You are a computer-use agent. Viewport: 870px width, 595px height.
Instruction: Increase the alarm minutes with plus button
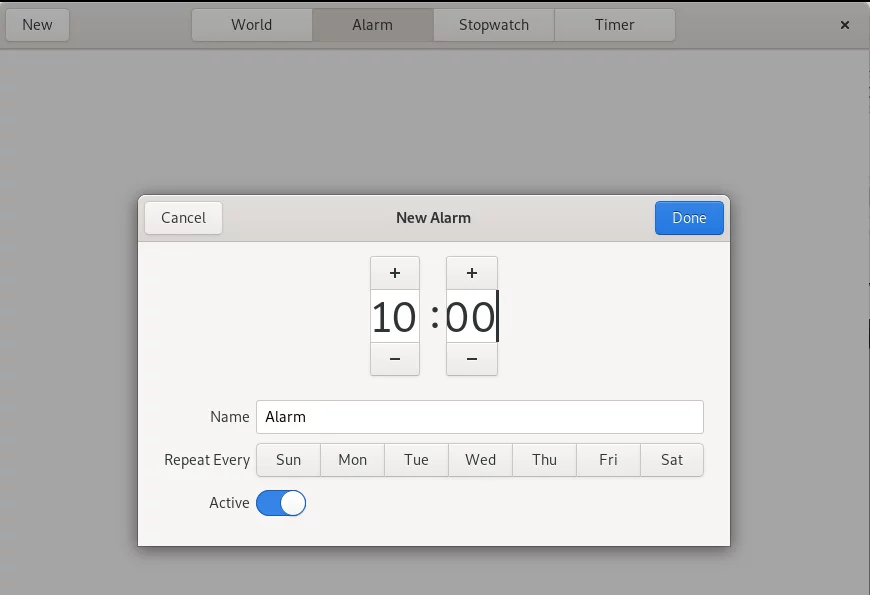click(472, 273)
